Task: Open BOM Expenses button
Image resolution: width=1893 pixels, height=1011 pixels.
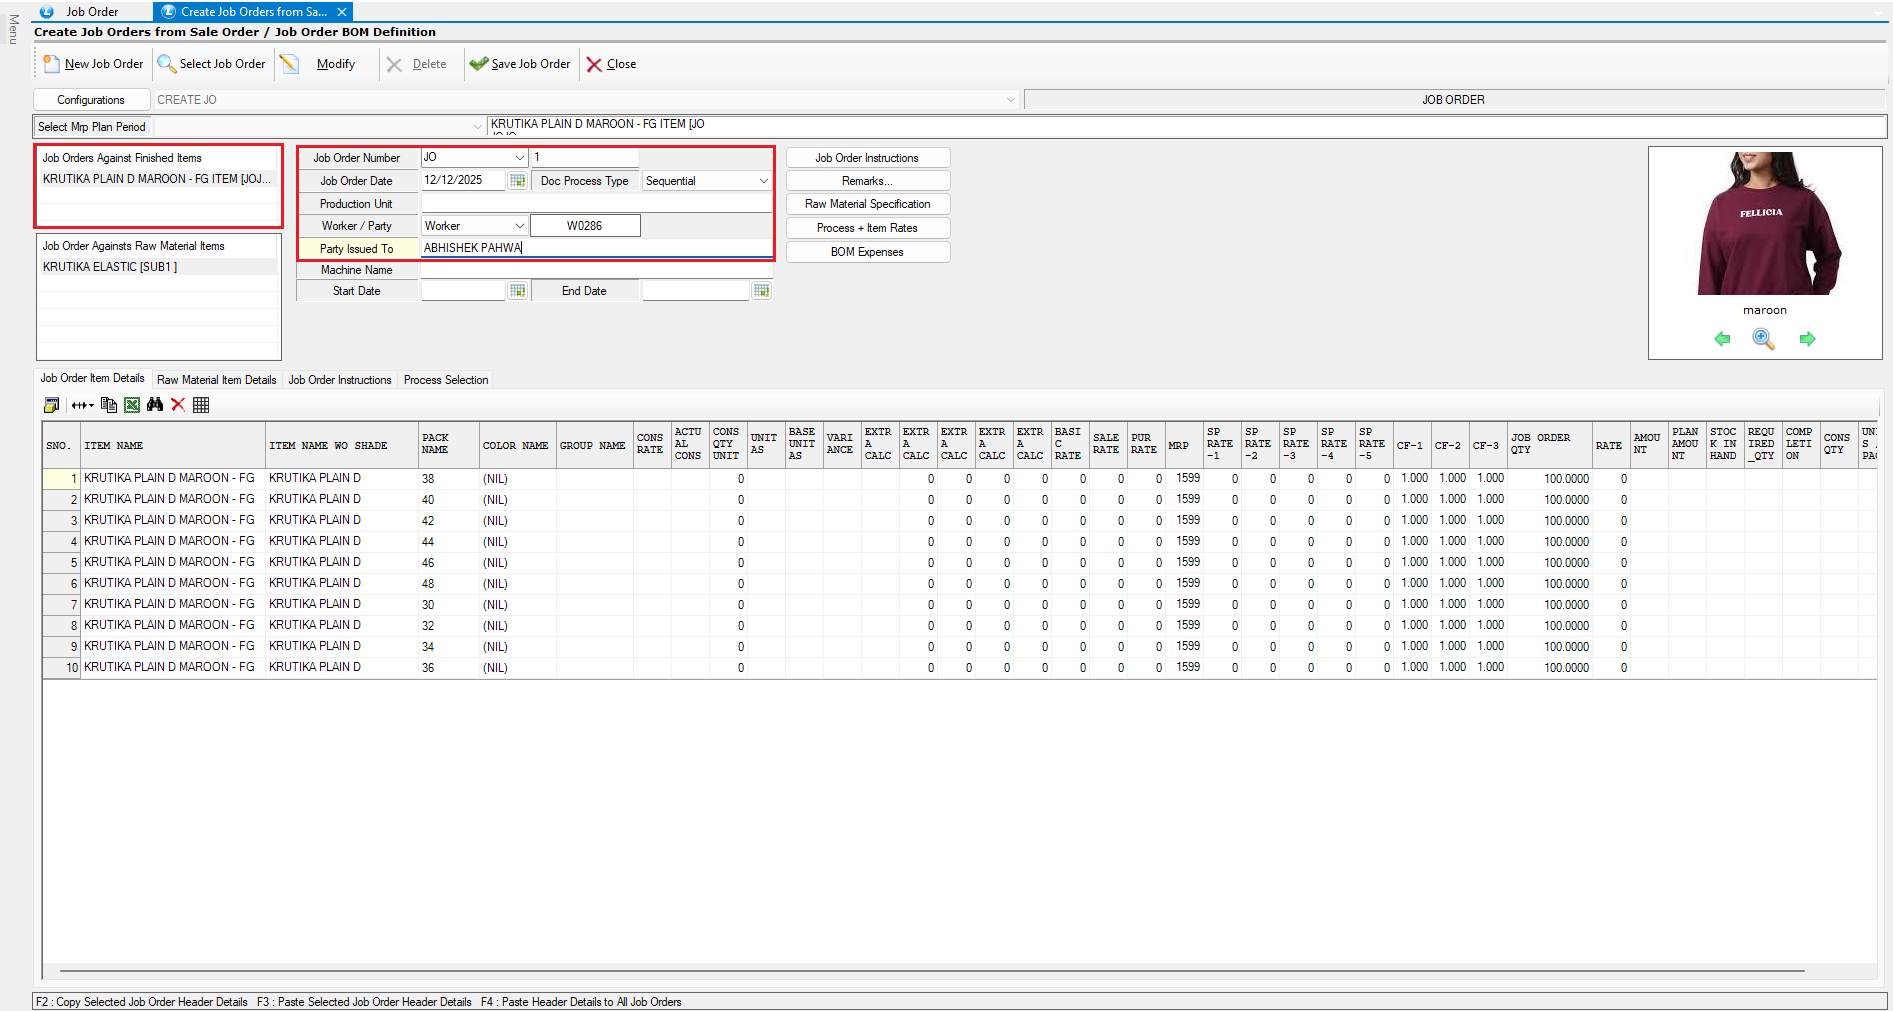Action: tap(867, 252)
